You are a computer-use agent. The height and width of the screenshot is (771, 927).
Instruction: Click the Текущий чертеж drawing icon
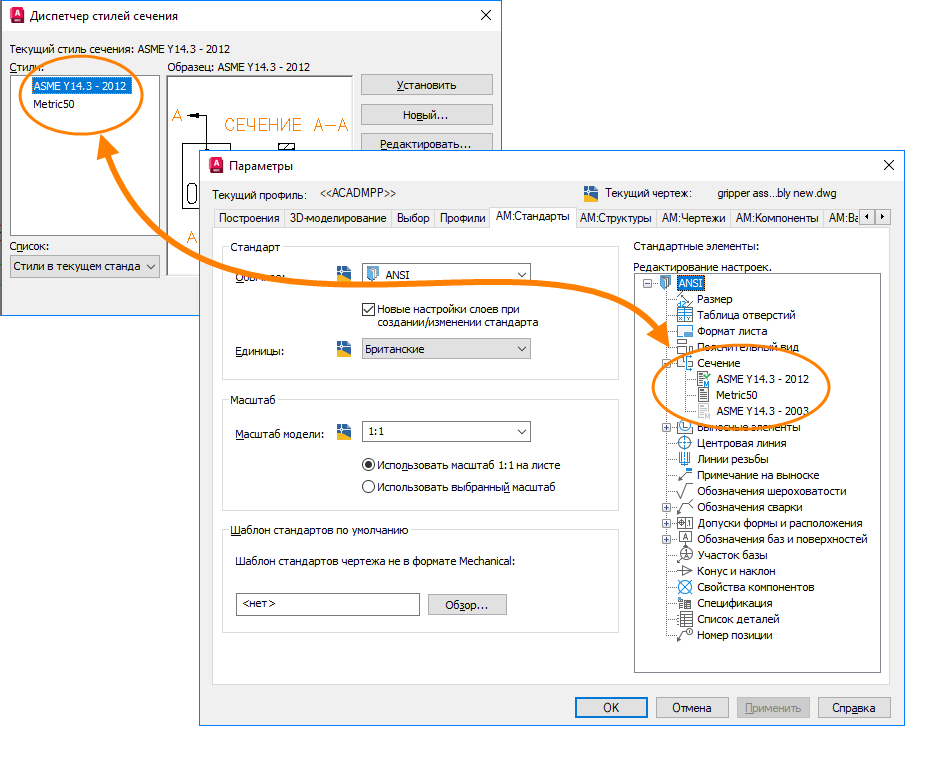[x=591, y=193]
